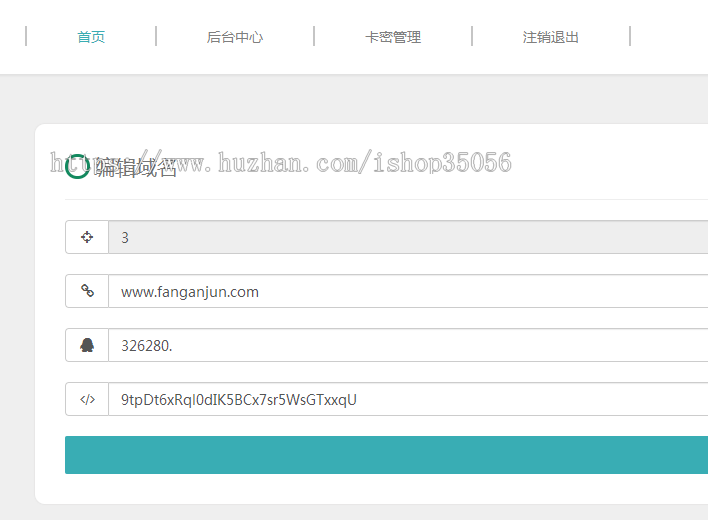
Task: Click the divider bar left of 首页
Action: [x=26, y=36]
